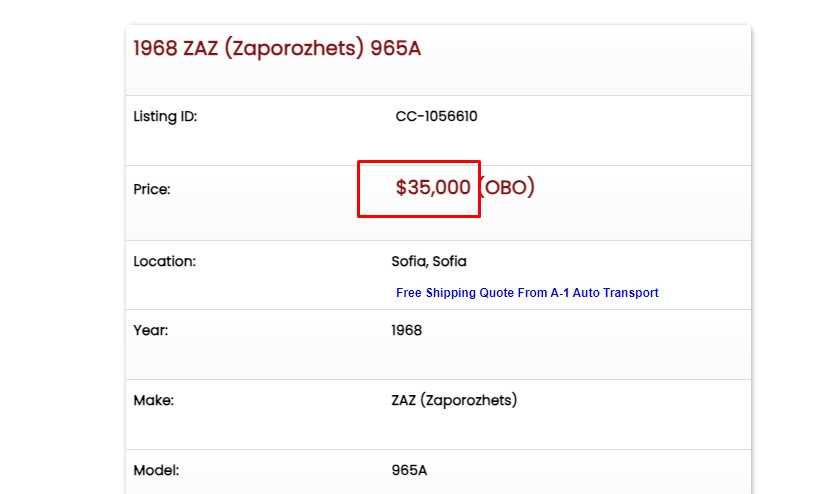Click the first 'Sofia' in the location value

[x=409, y=261]
